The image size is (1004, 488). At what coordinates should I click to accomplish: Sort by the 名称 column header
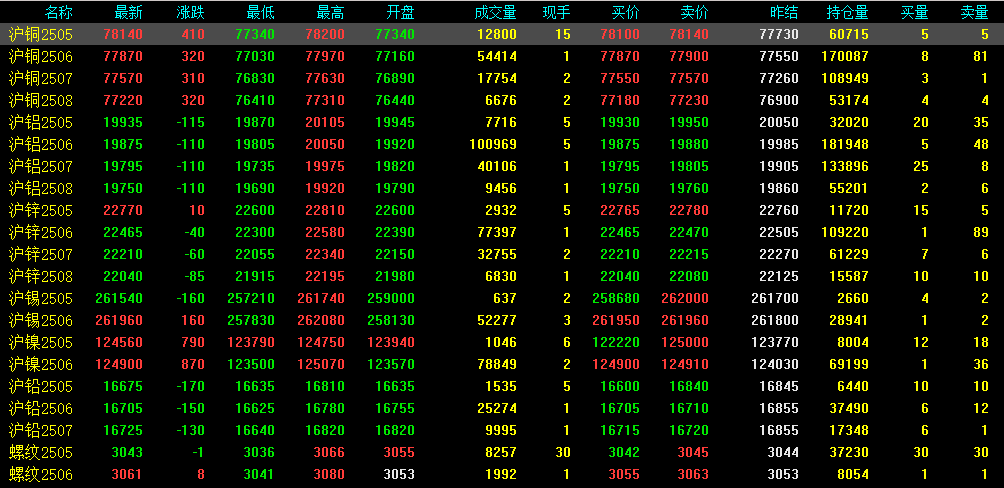coord(59,12)
